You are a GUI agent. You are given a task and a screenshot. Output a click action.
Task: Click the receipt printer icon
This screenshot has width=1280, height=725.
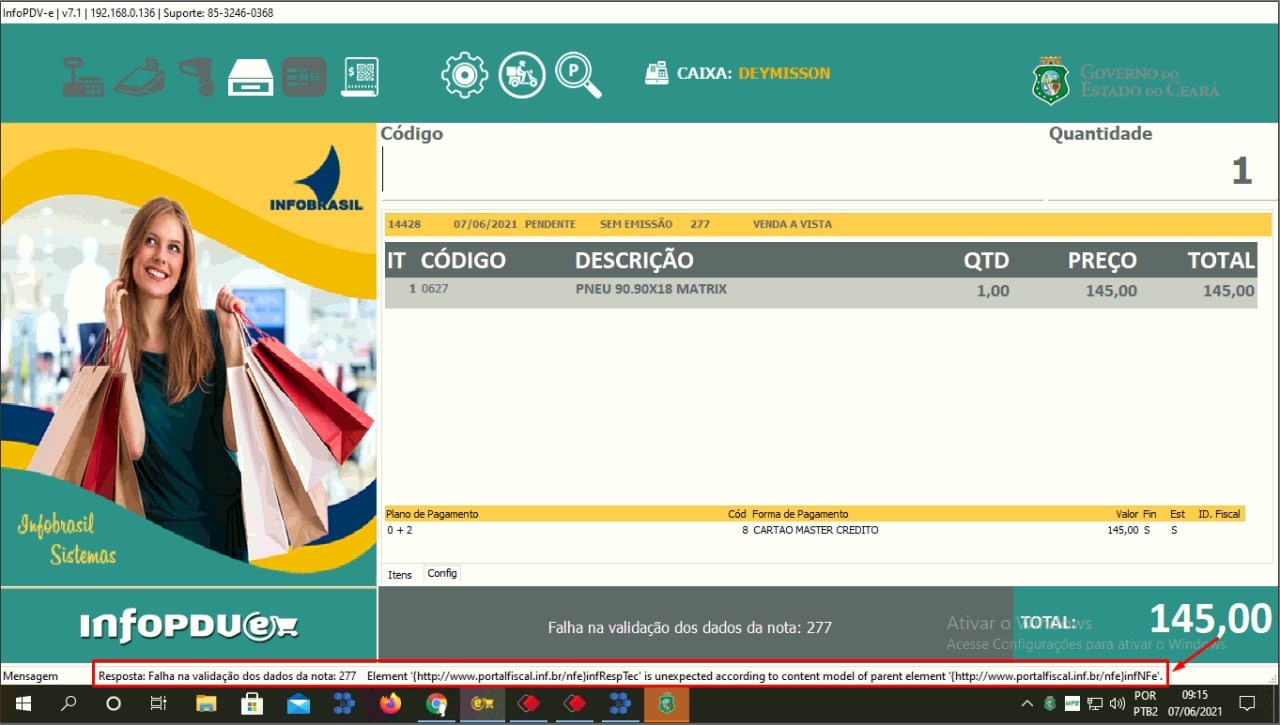[139, 76]
